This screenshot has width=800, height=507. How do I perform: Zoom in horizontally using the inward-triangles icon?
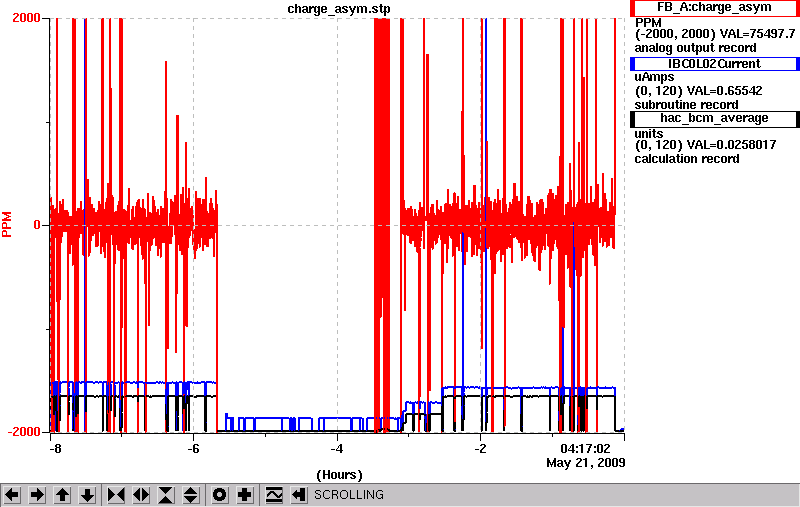click(x=116, y=495)
